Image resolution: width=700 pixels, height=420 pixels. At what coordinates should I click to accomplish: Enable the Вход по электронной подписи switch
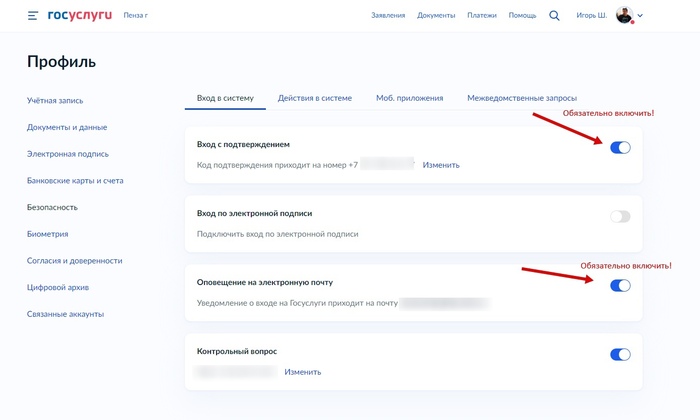(x=620, y=216)
